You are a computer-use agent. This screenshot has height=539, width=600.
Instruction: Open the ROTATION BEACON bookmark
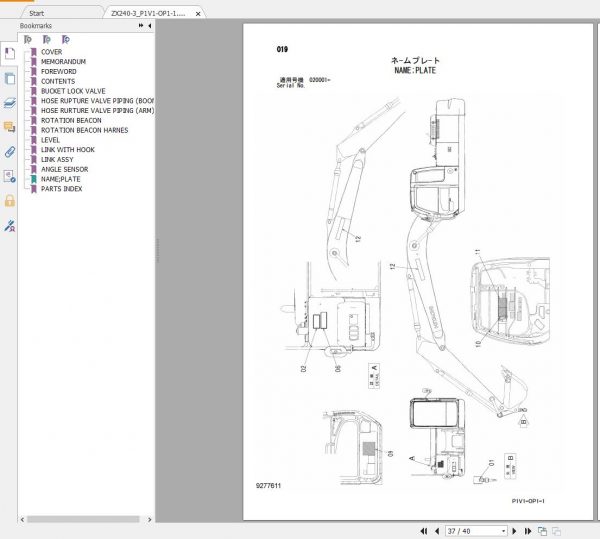pyautogui.click(x=71, y=120)
